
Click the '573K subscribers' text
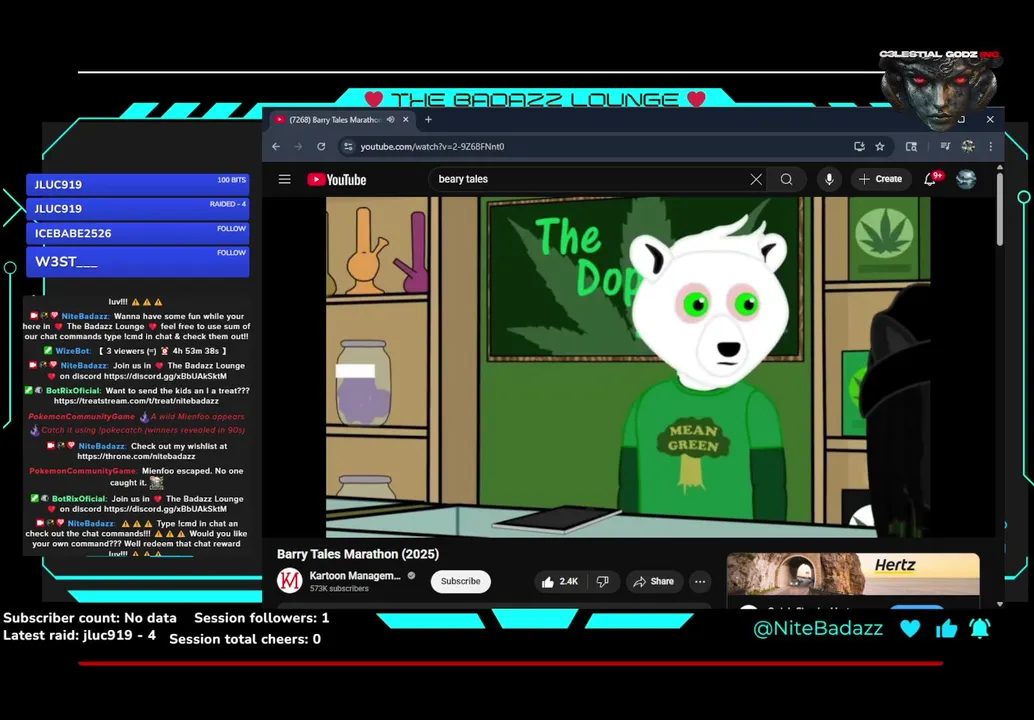[339, 589]
